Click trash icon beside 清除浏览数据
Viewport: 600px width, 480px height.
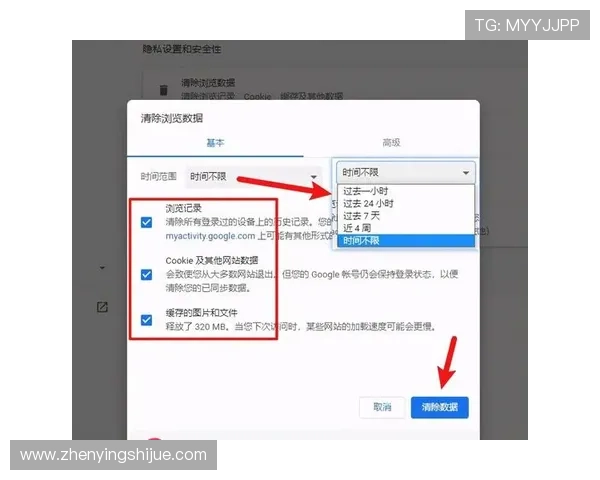pos(163,90)
